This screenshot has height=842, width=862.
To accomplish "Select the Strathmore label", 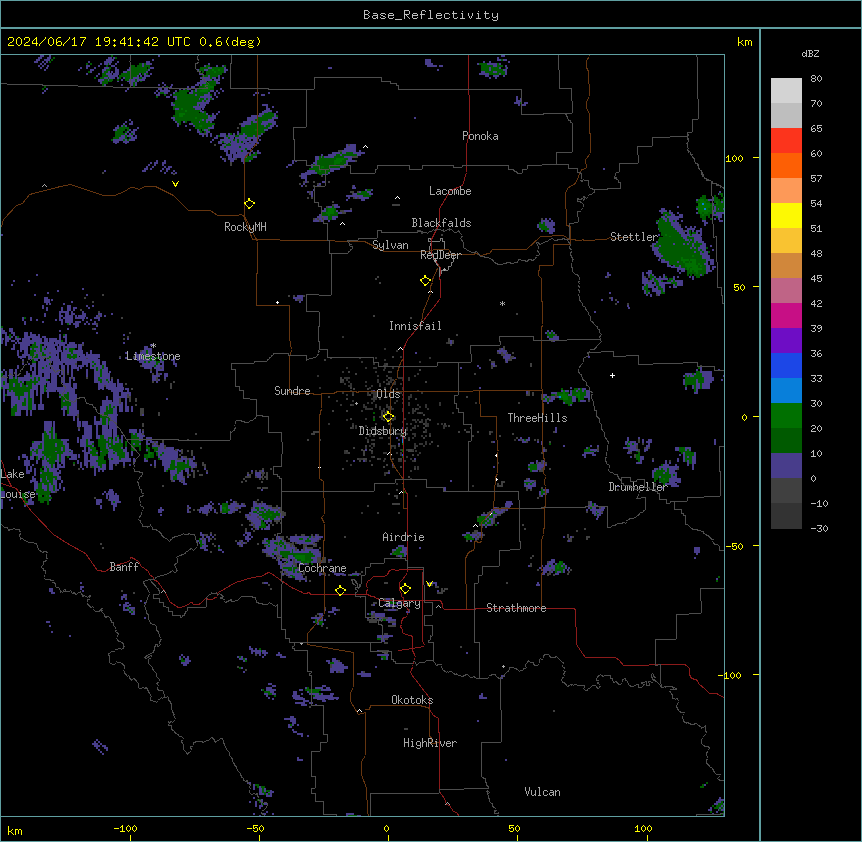I will [516, 608].
